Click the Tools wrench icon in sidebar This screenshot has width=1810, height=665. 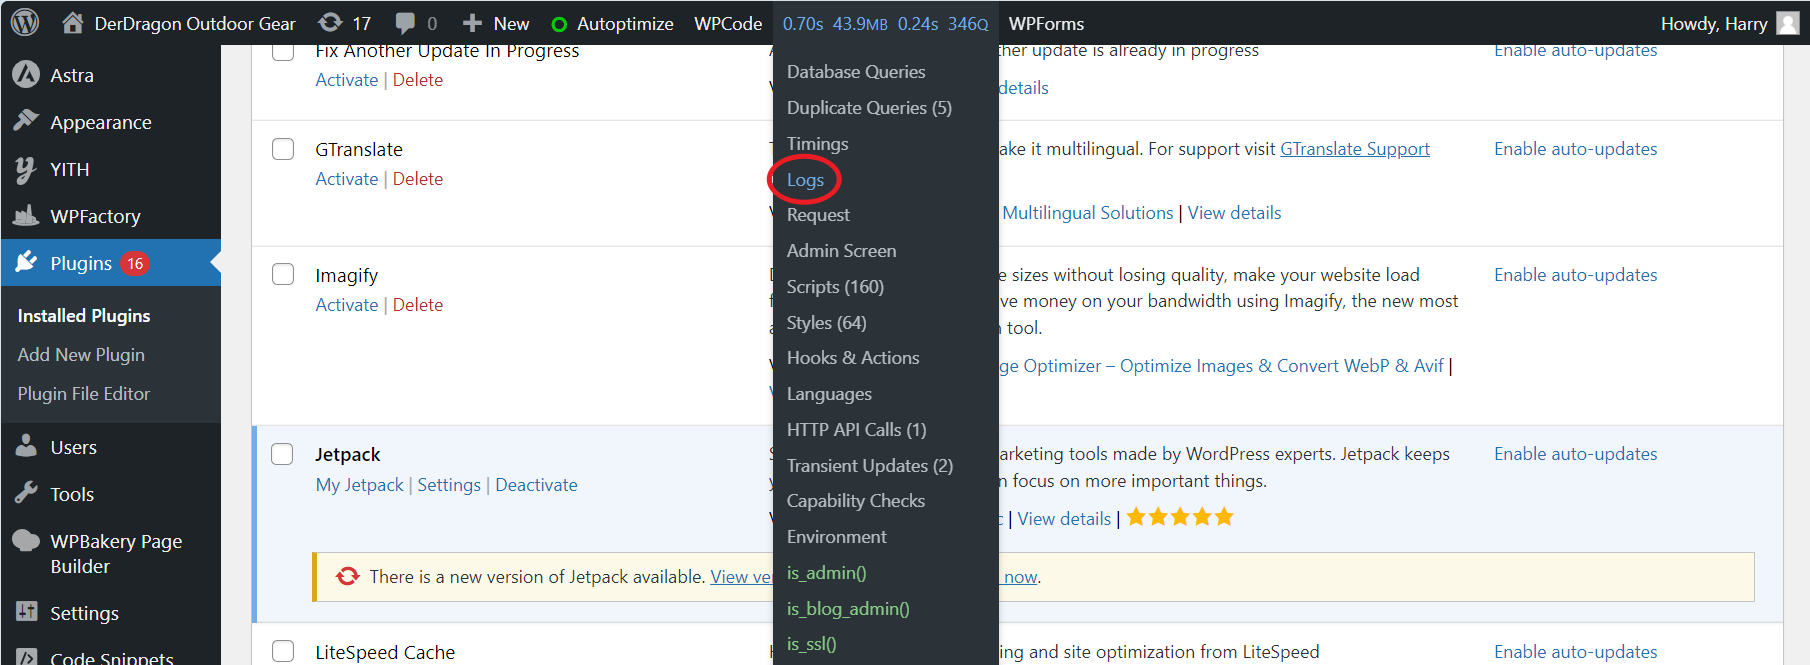(26, 494)
